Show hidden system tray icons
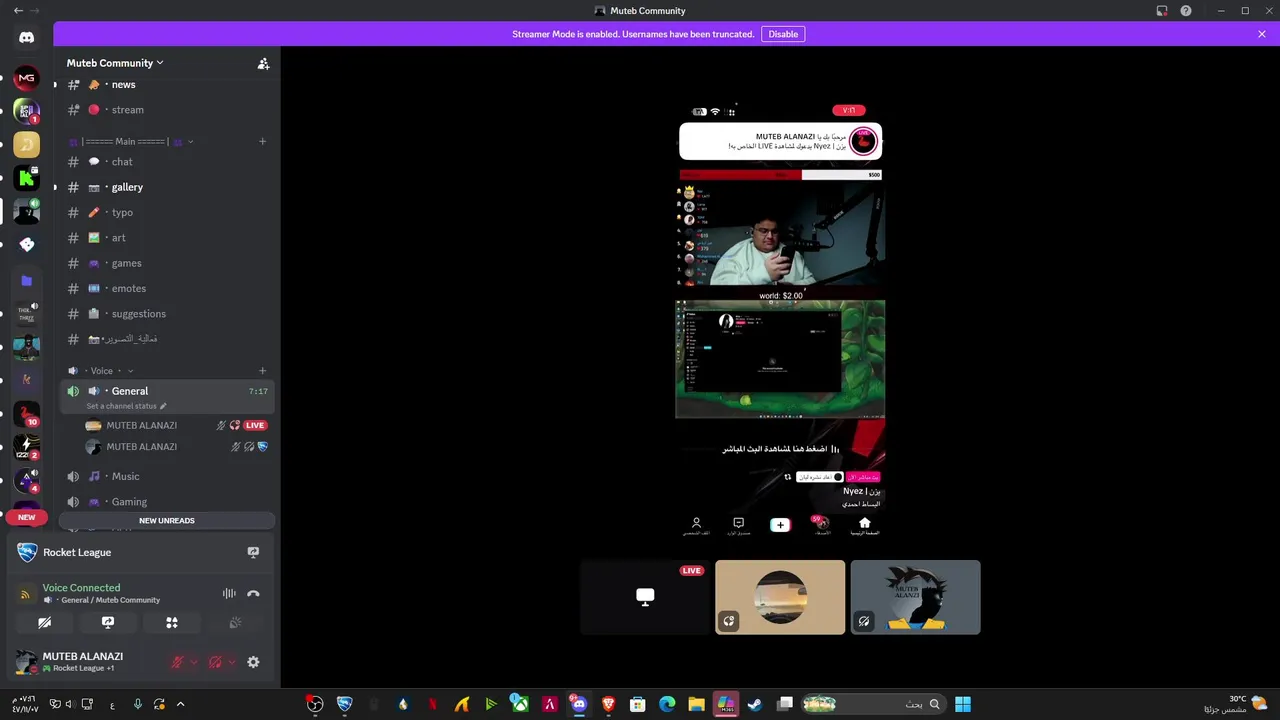The height and width of the screenshot is (720, 1280). [x=180, y=704]
